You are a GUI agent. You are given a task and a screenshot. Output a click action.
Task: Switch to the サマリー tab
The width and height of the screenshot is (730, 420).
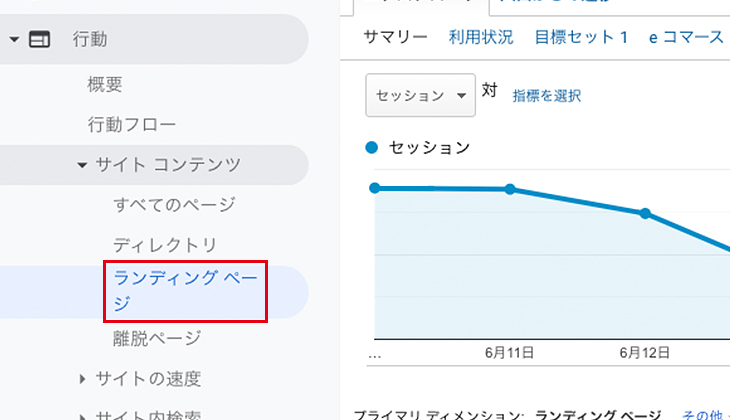coord(395,37)
